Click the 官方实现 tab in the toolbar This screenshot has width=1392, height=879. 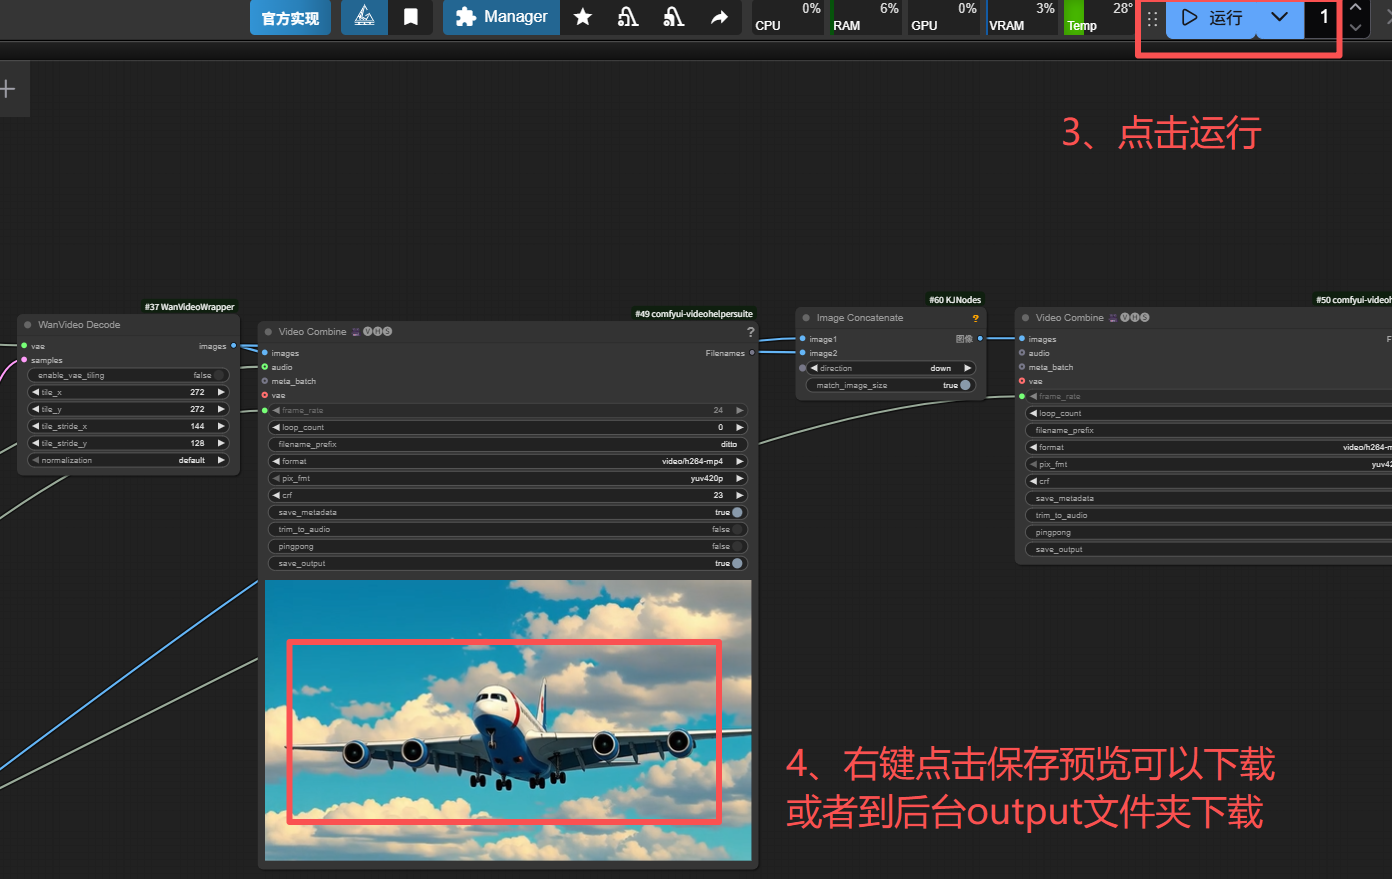pyautogui.click(x=290, y=17)
